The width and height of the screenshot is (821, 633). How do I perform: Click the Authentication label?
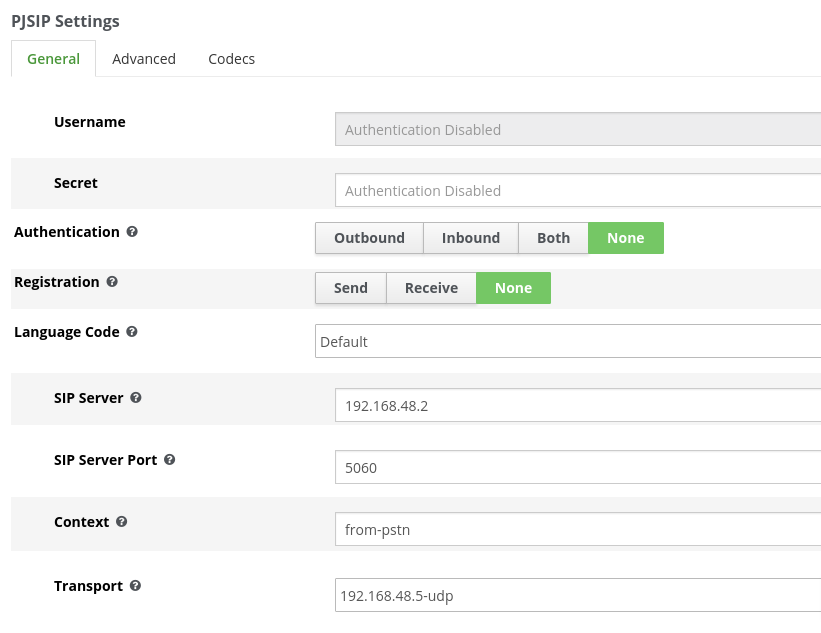[x=67, y=232]
